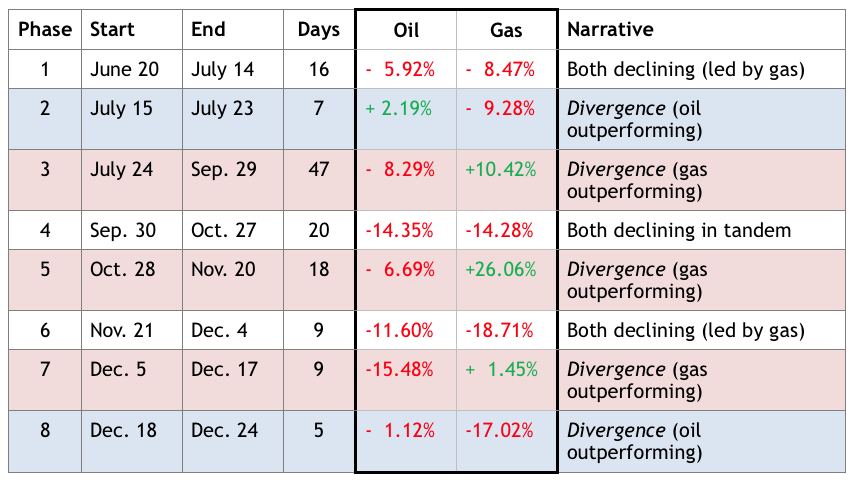
Task: Click the Dec. 24 end date cell
Action: click(x=225, y=431)
